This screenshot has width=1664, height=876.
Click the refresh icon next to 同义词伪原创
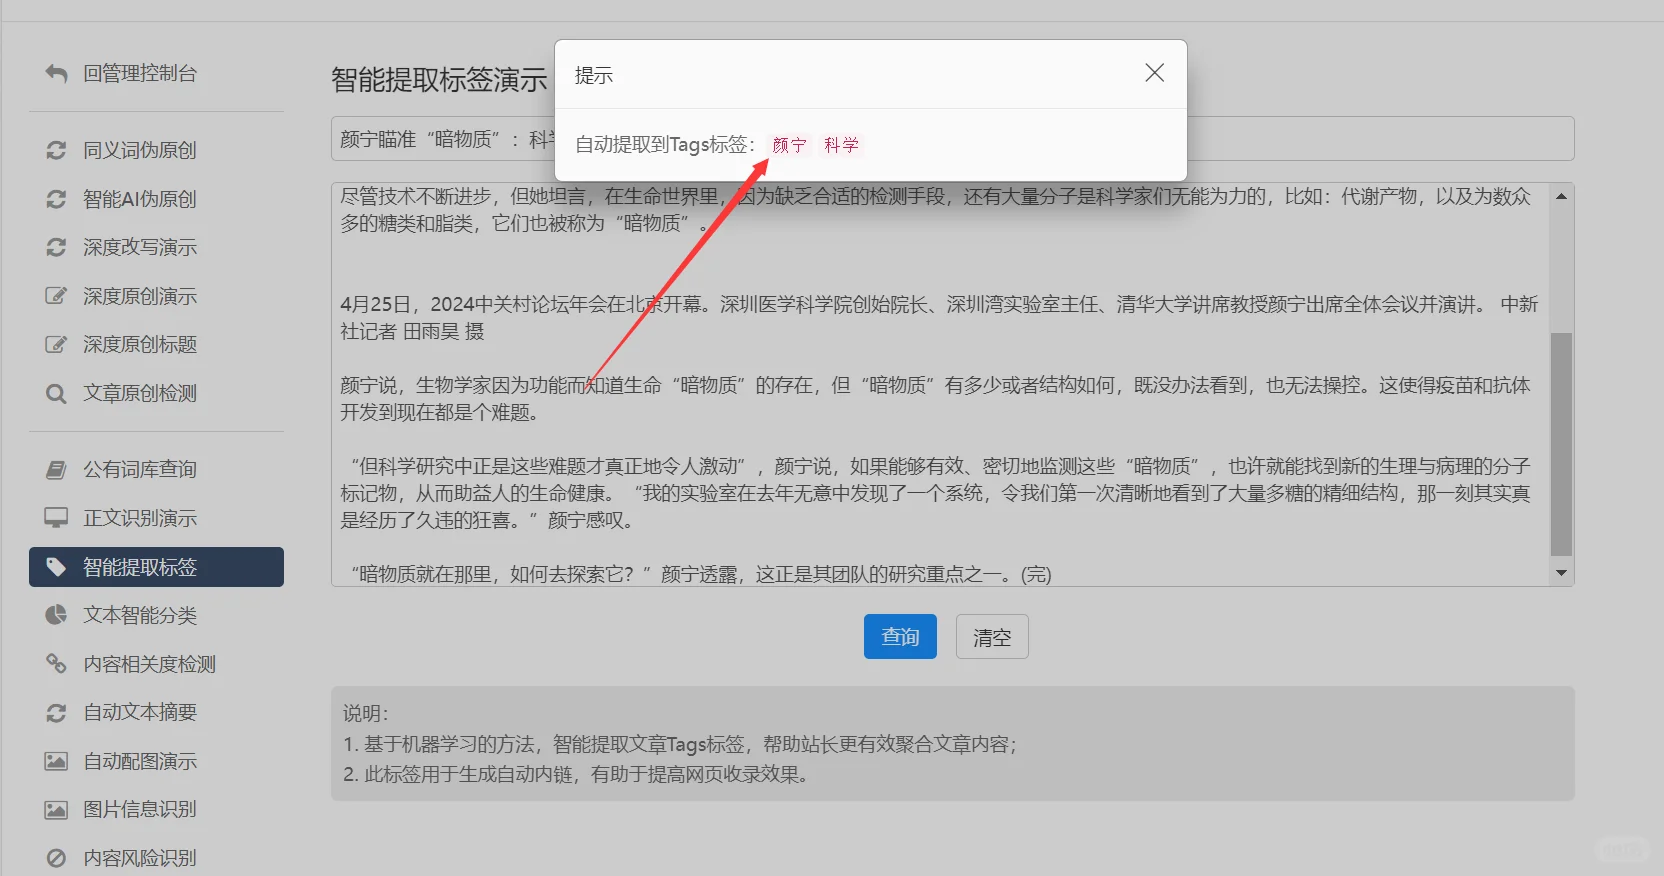[x=56, y=150]
